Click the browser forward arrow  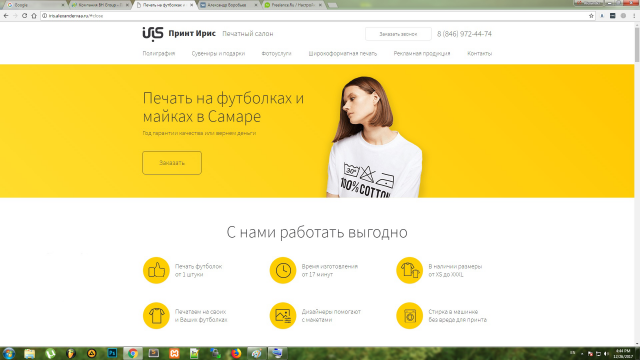15,16
